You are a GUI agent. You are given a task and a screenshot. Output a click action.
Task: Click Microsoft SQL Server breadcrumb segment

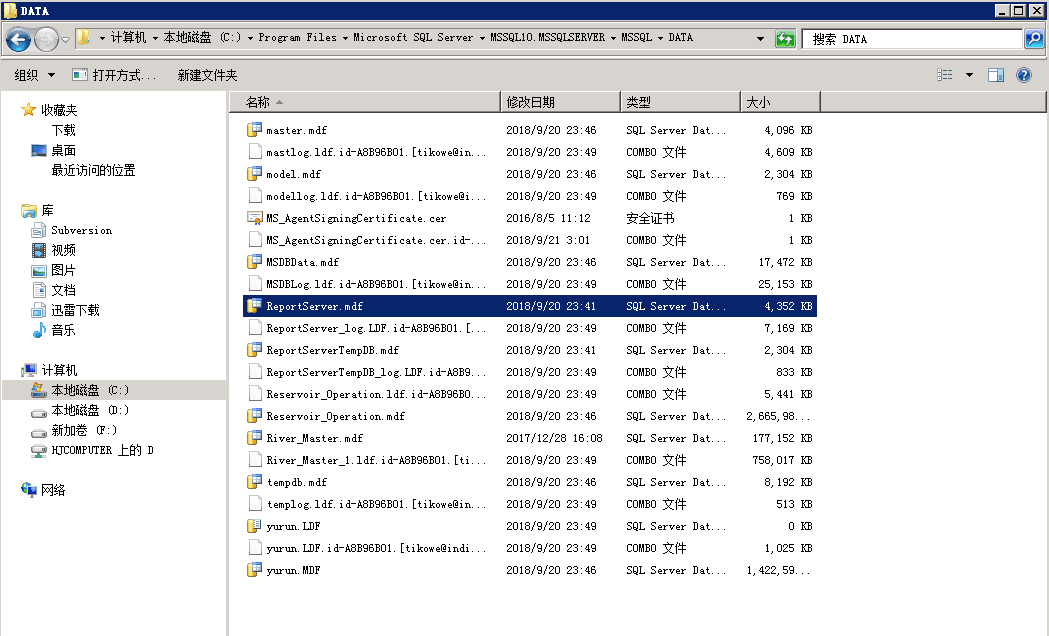pos(413,37)
